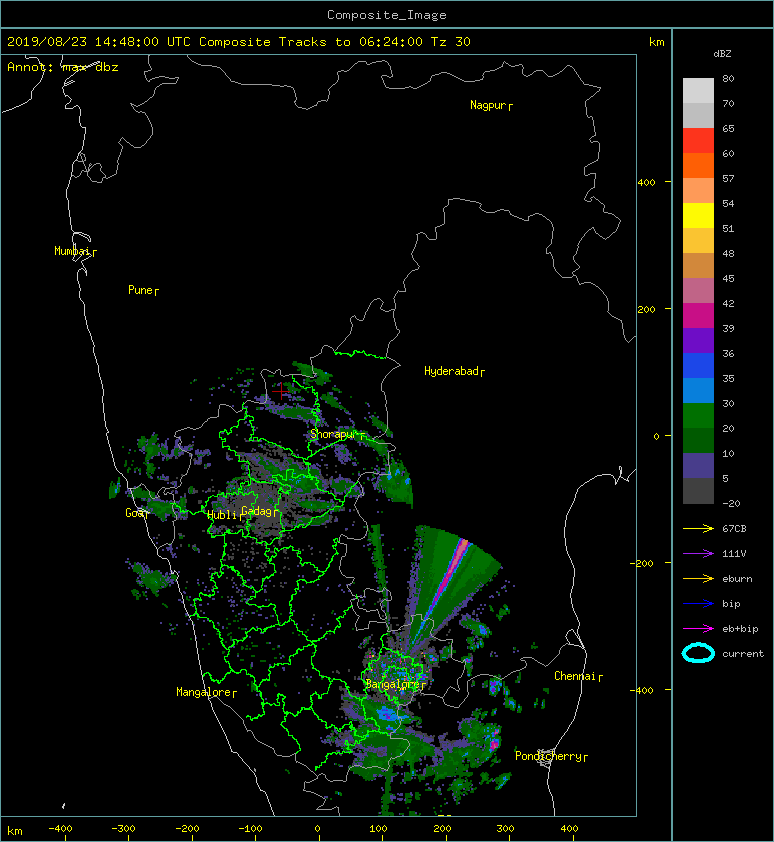
Task: Select the Bangalore city label
Action: tap(395, 685)
